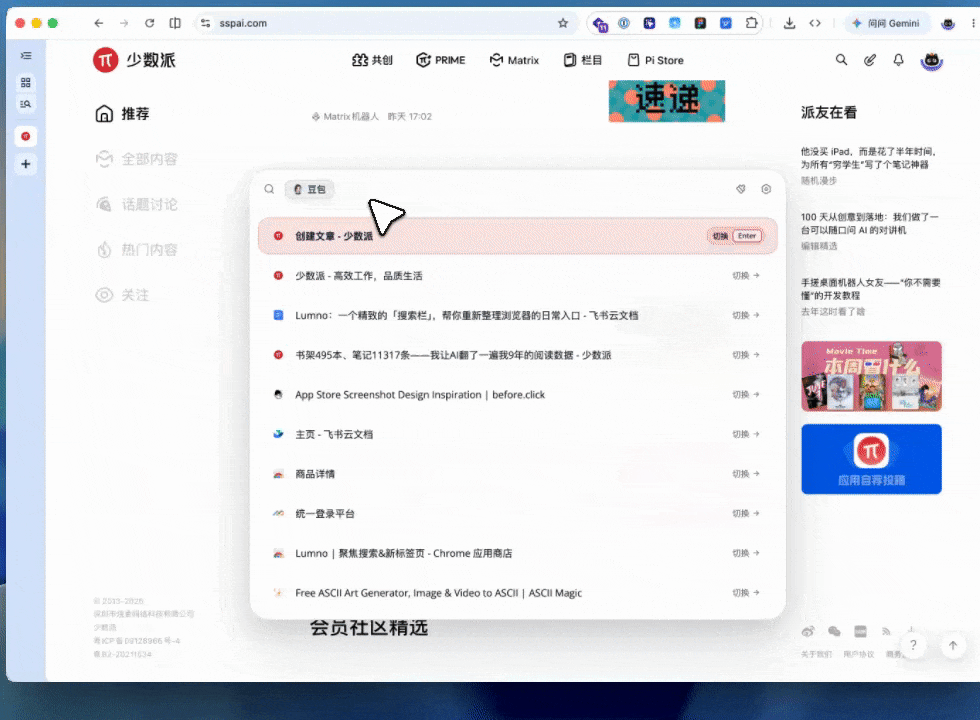Image resolution: width=980 pixels, height=720 pixels.
Task: Click the sspai.com address bar
Action: coord(384,23)
